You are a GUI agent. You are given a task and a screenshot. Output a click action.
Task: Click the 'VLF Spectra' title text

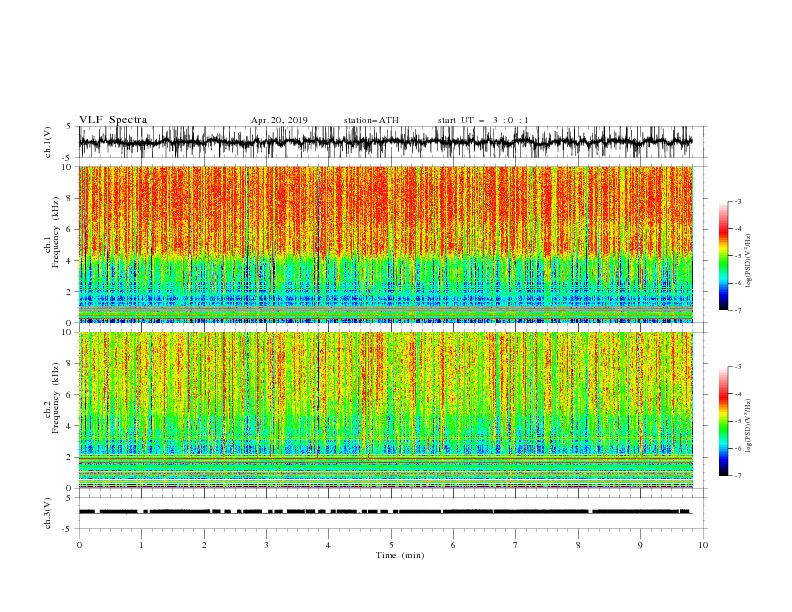click(113, 120)
